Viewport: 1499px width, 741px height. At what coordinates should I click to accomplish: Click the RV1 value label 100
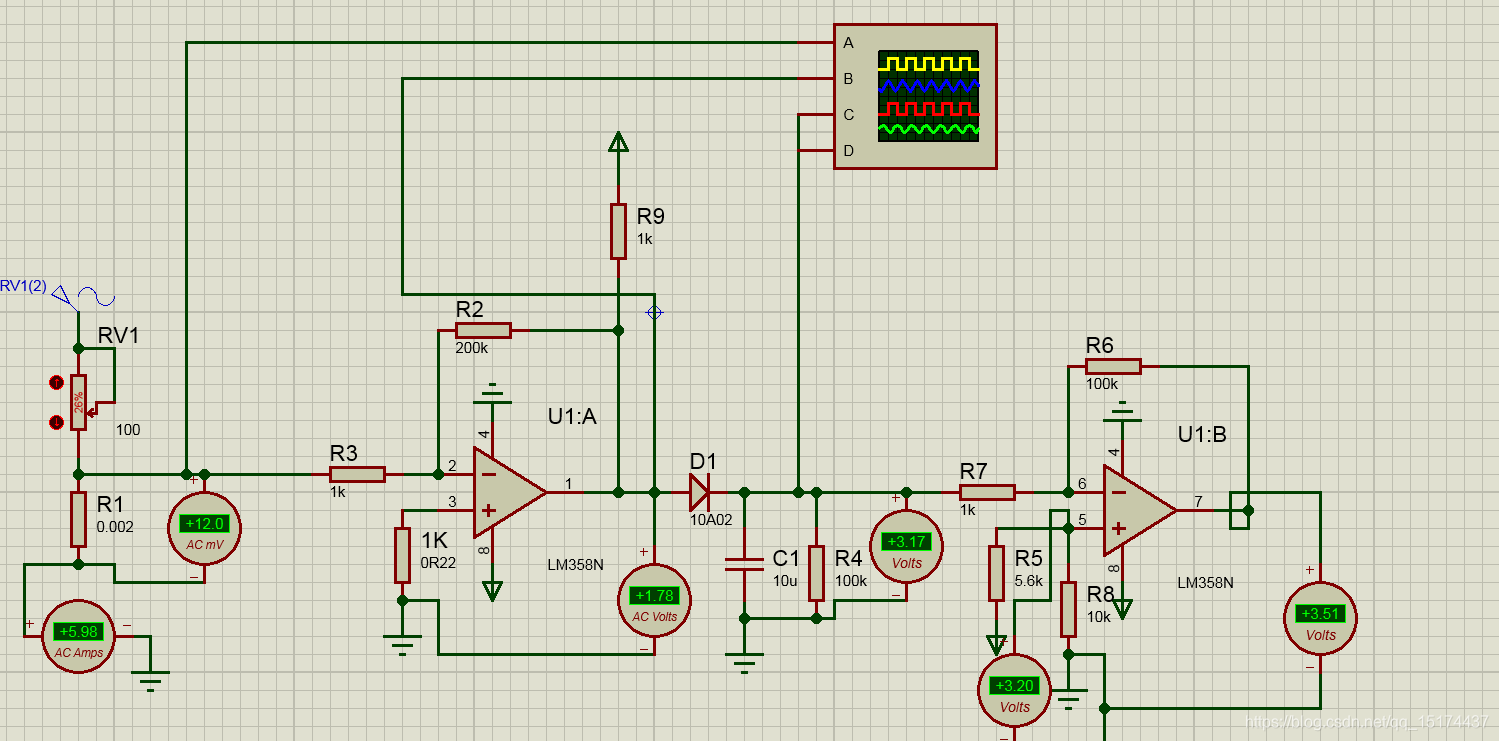(x=128, y=430)
